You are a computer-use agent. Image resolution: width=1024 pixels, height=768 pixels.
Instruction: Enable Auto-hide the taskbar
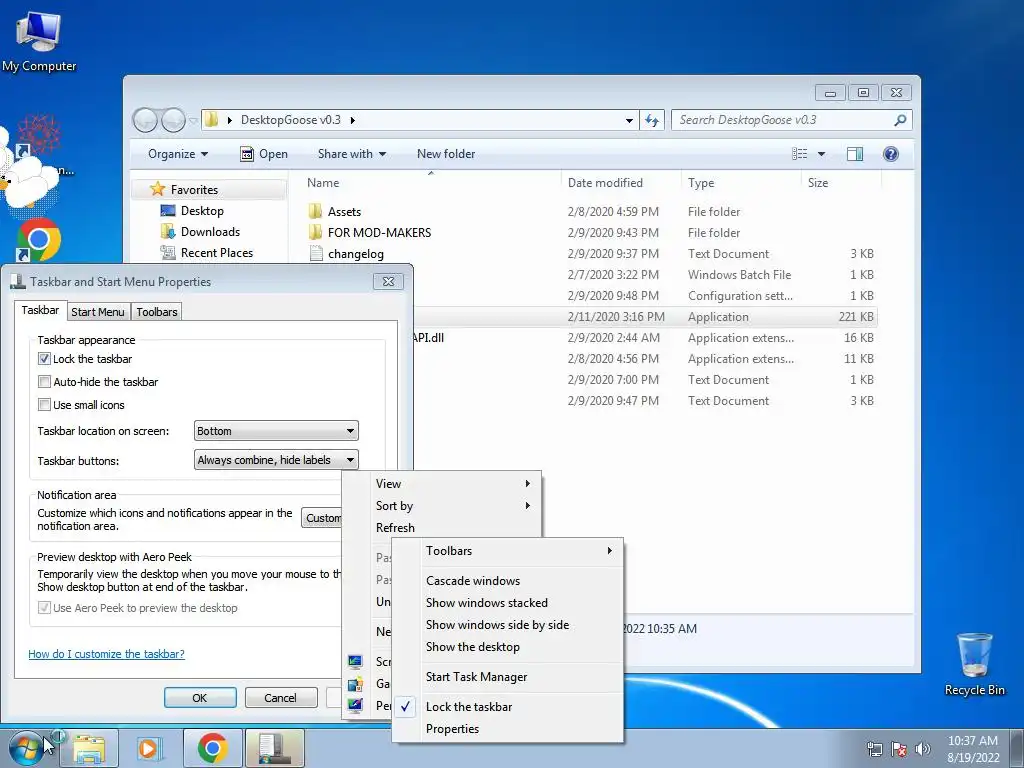44,381
